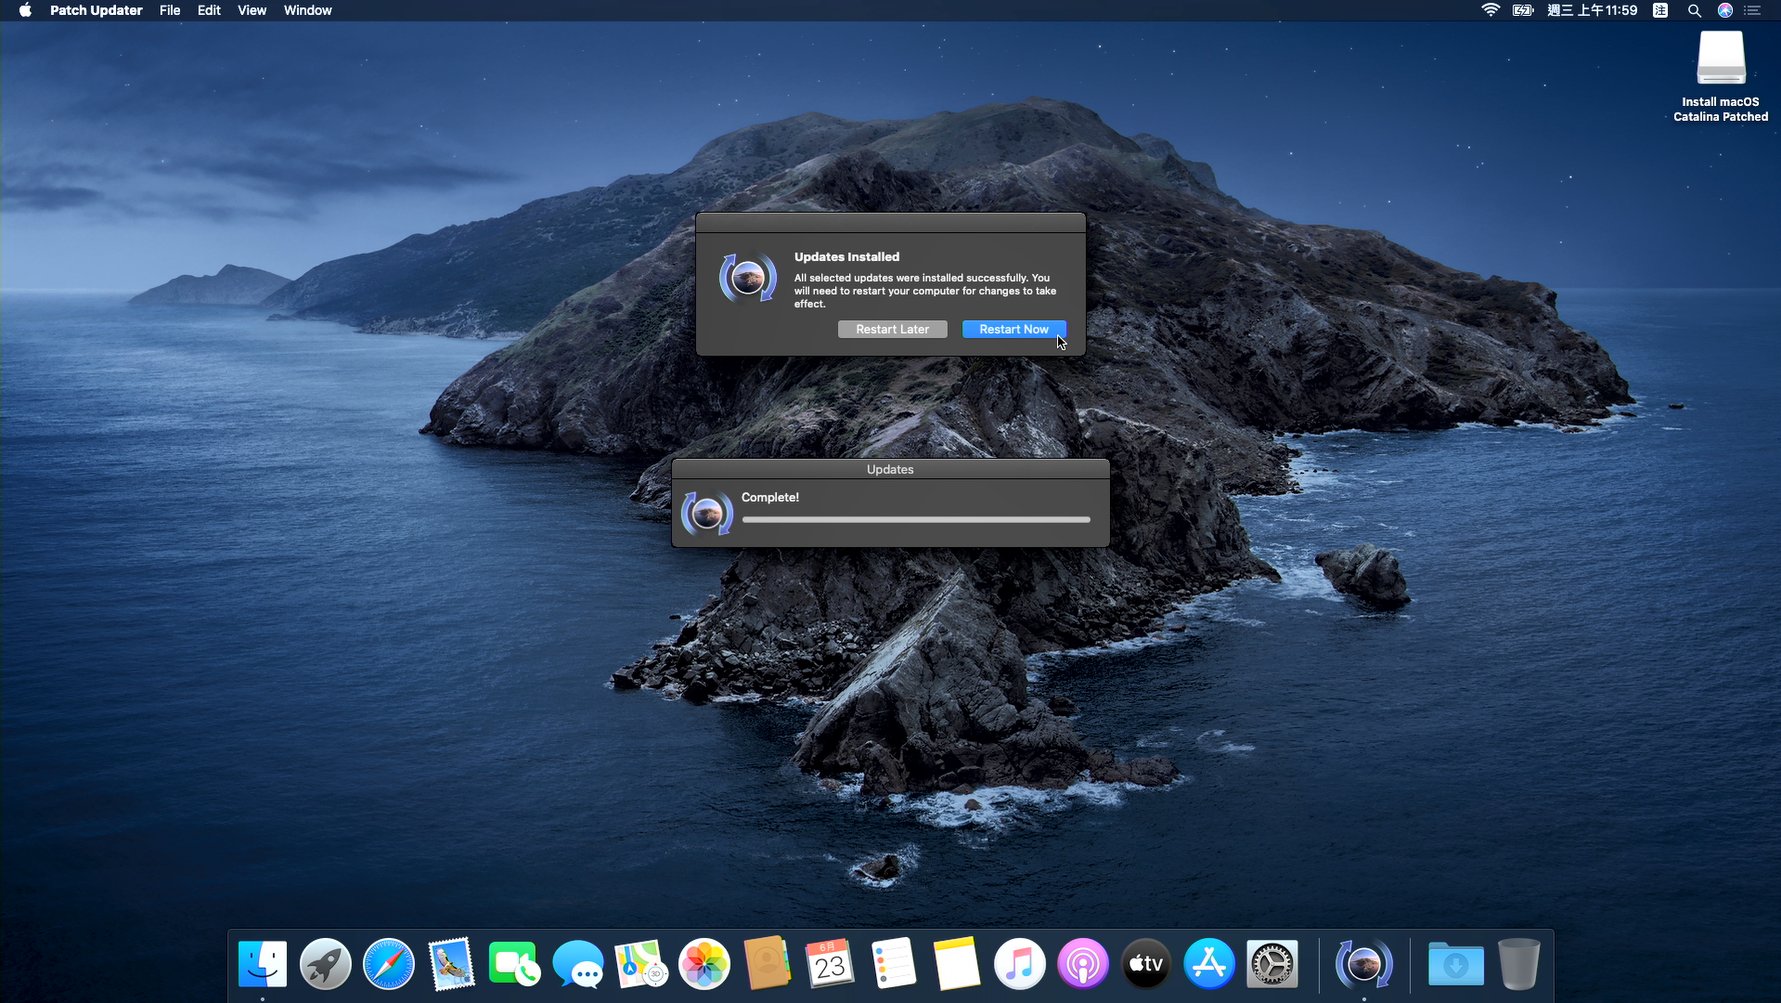Click the Restart Later button

click(892, 329)
